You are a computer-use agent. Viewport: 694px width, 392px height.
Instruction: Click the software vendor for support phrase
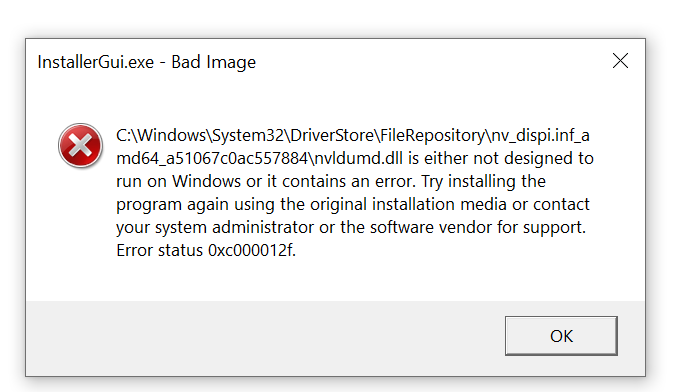(x=478, y=227)
